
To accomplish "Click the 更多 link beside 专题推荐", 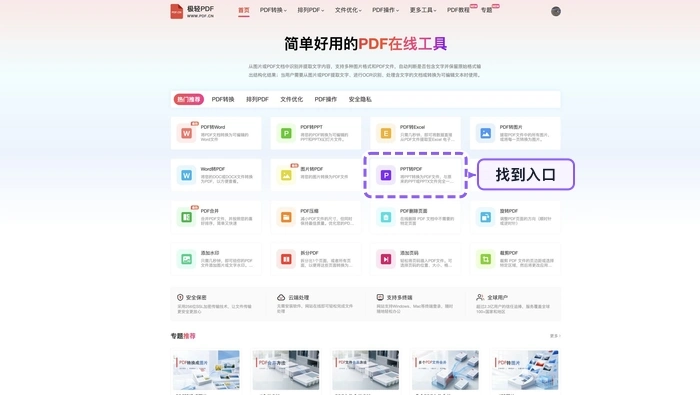I will (x=555, y=336).
